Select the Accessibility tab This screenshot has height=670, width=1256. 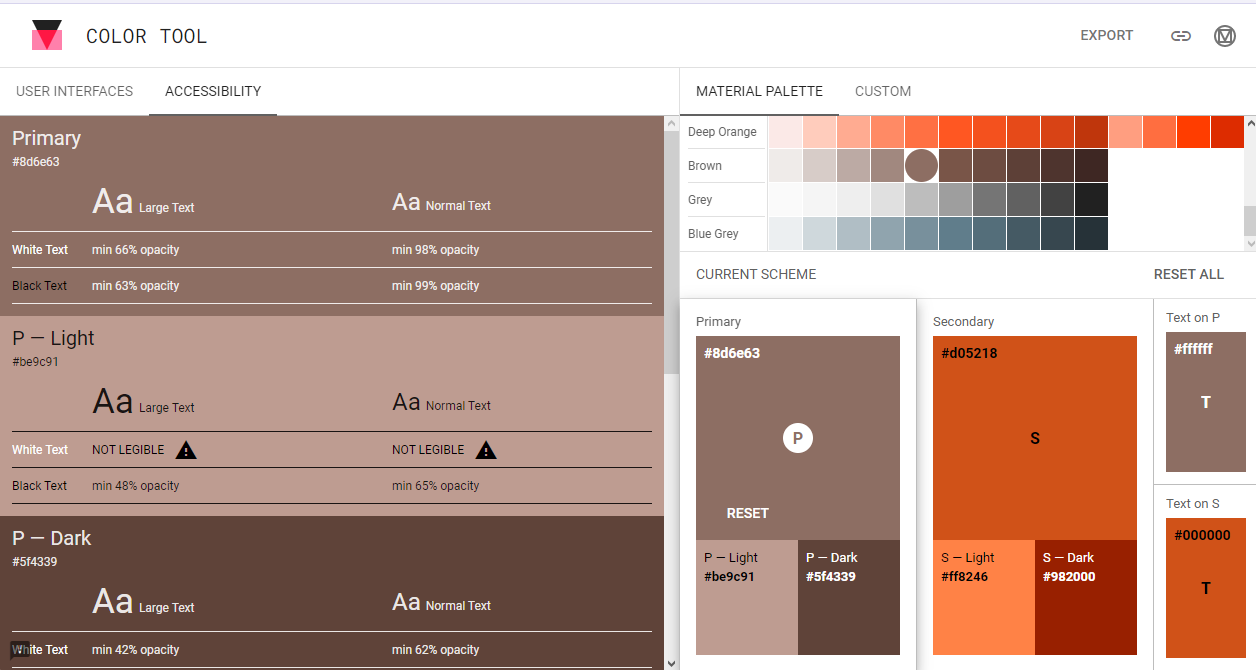tap(213, 91)
